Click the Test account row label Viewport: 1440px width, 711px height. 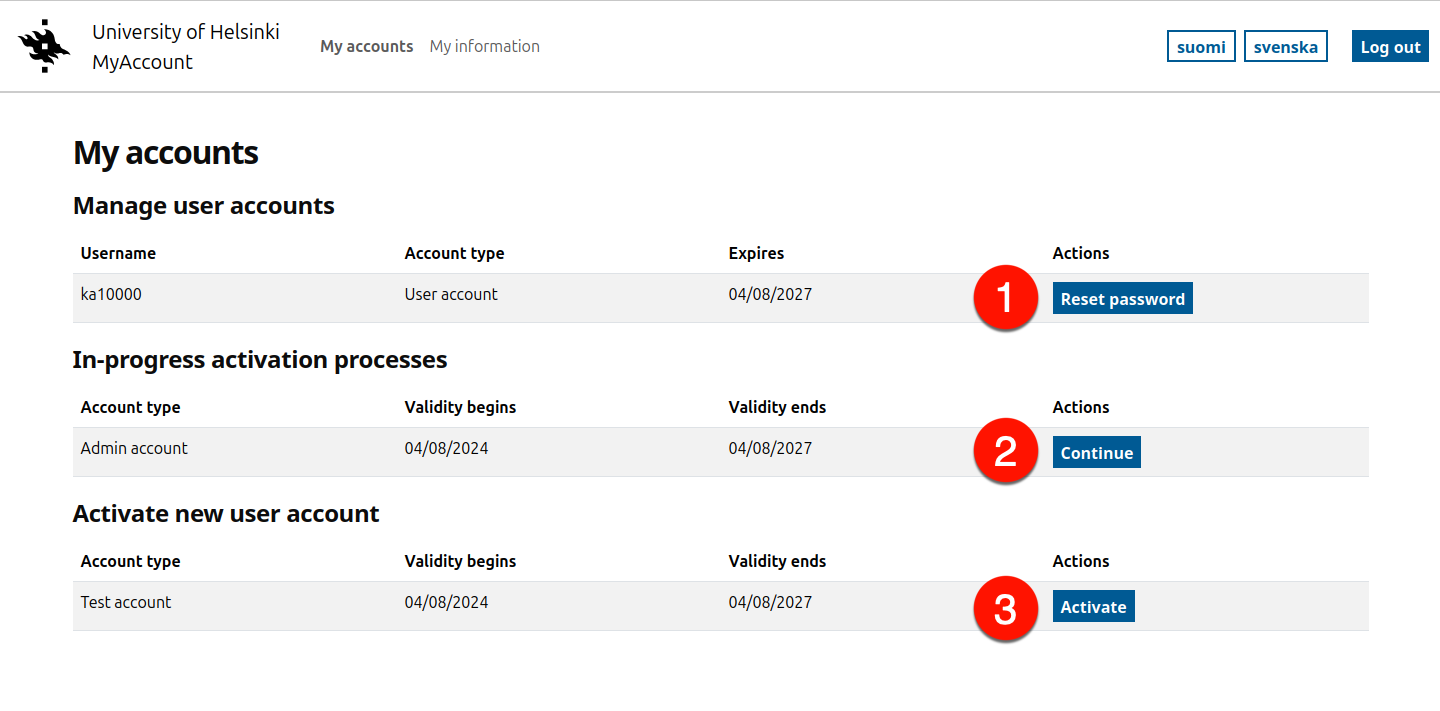[x=126, y=603]
